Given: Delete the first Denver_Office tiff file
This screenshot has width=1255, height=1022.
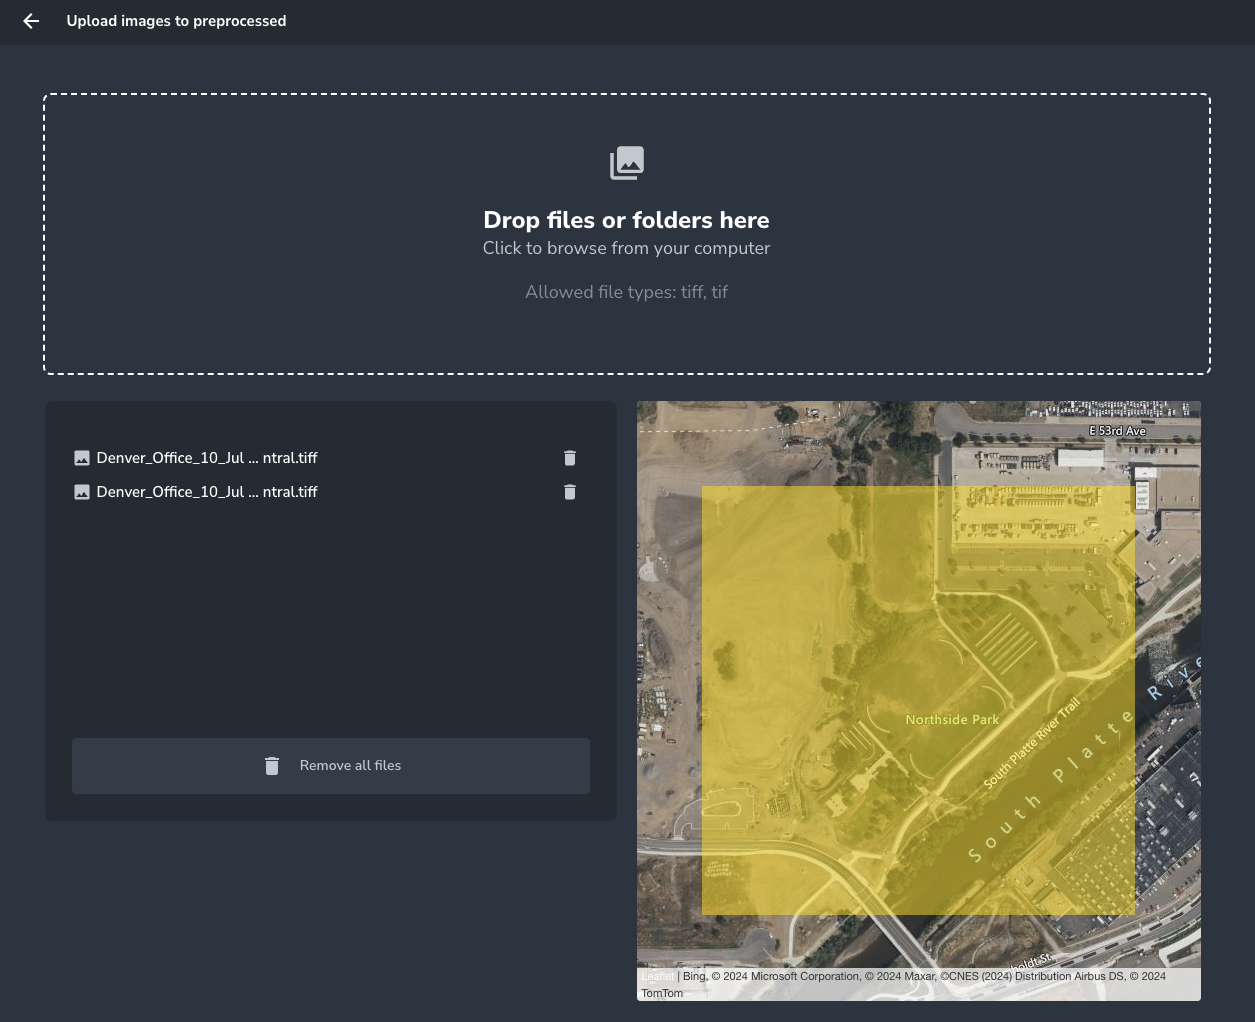Looking at the screenshot, I should click(x=570, y=458).
